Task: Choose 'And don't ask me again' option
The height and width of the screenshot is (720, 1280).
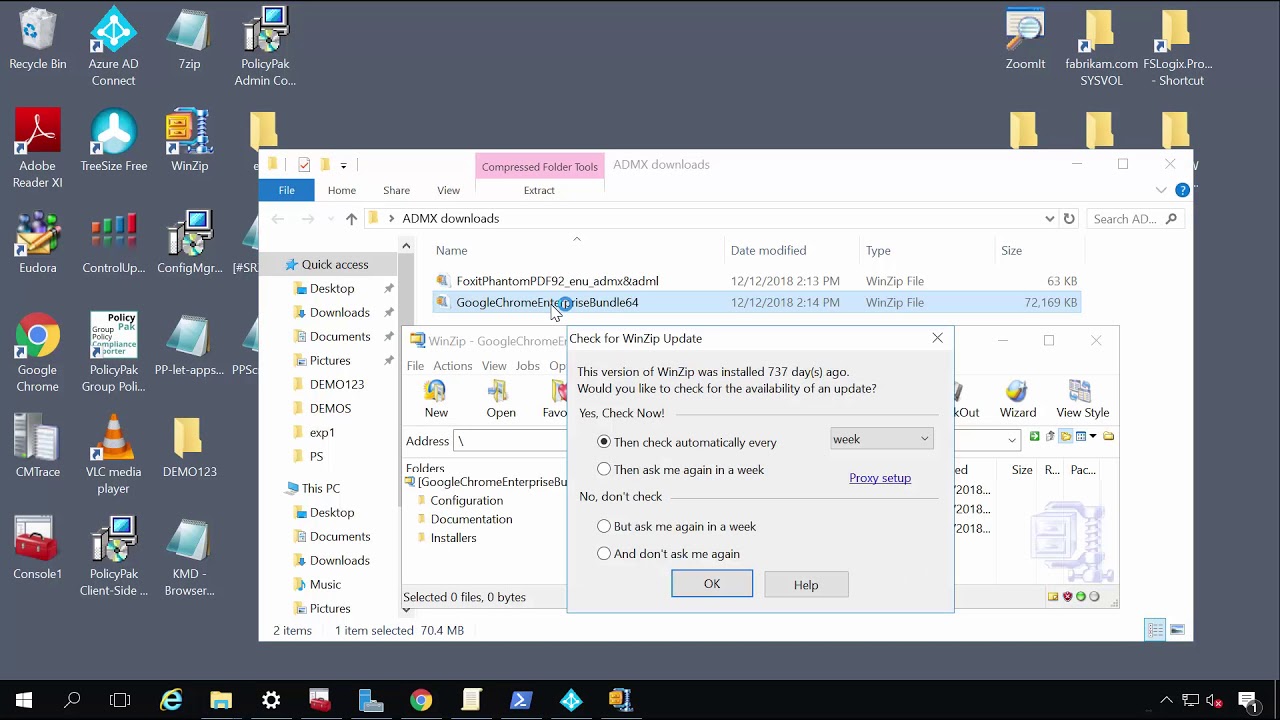Action: click(603, 553)
